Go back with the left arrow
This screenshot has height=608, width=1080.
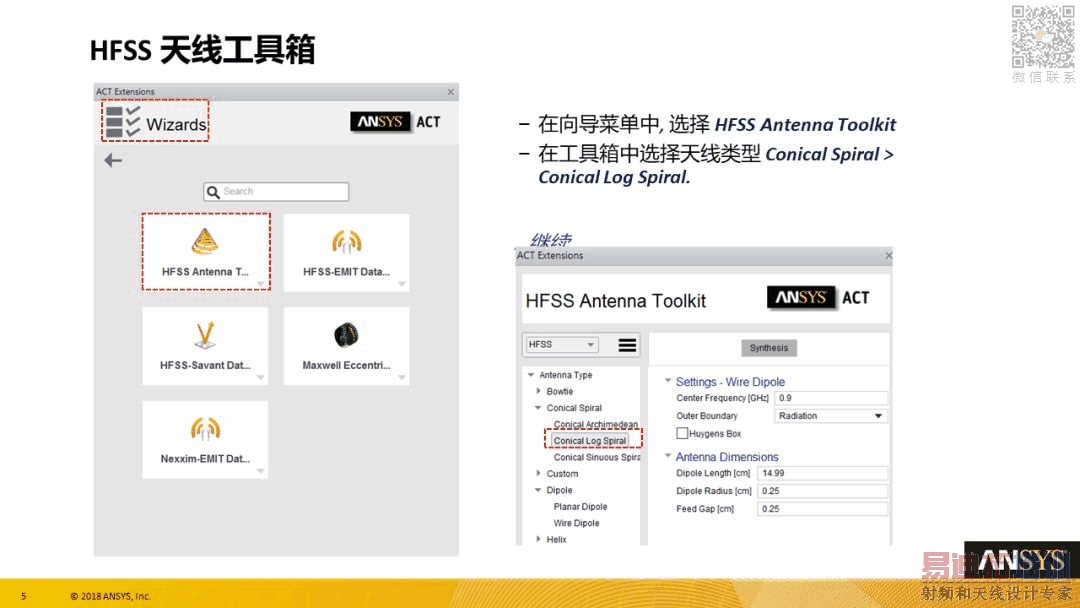tap(113, 160)
